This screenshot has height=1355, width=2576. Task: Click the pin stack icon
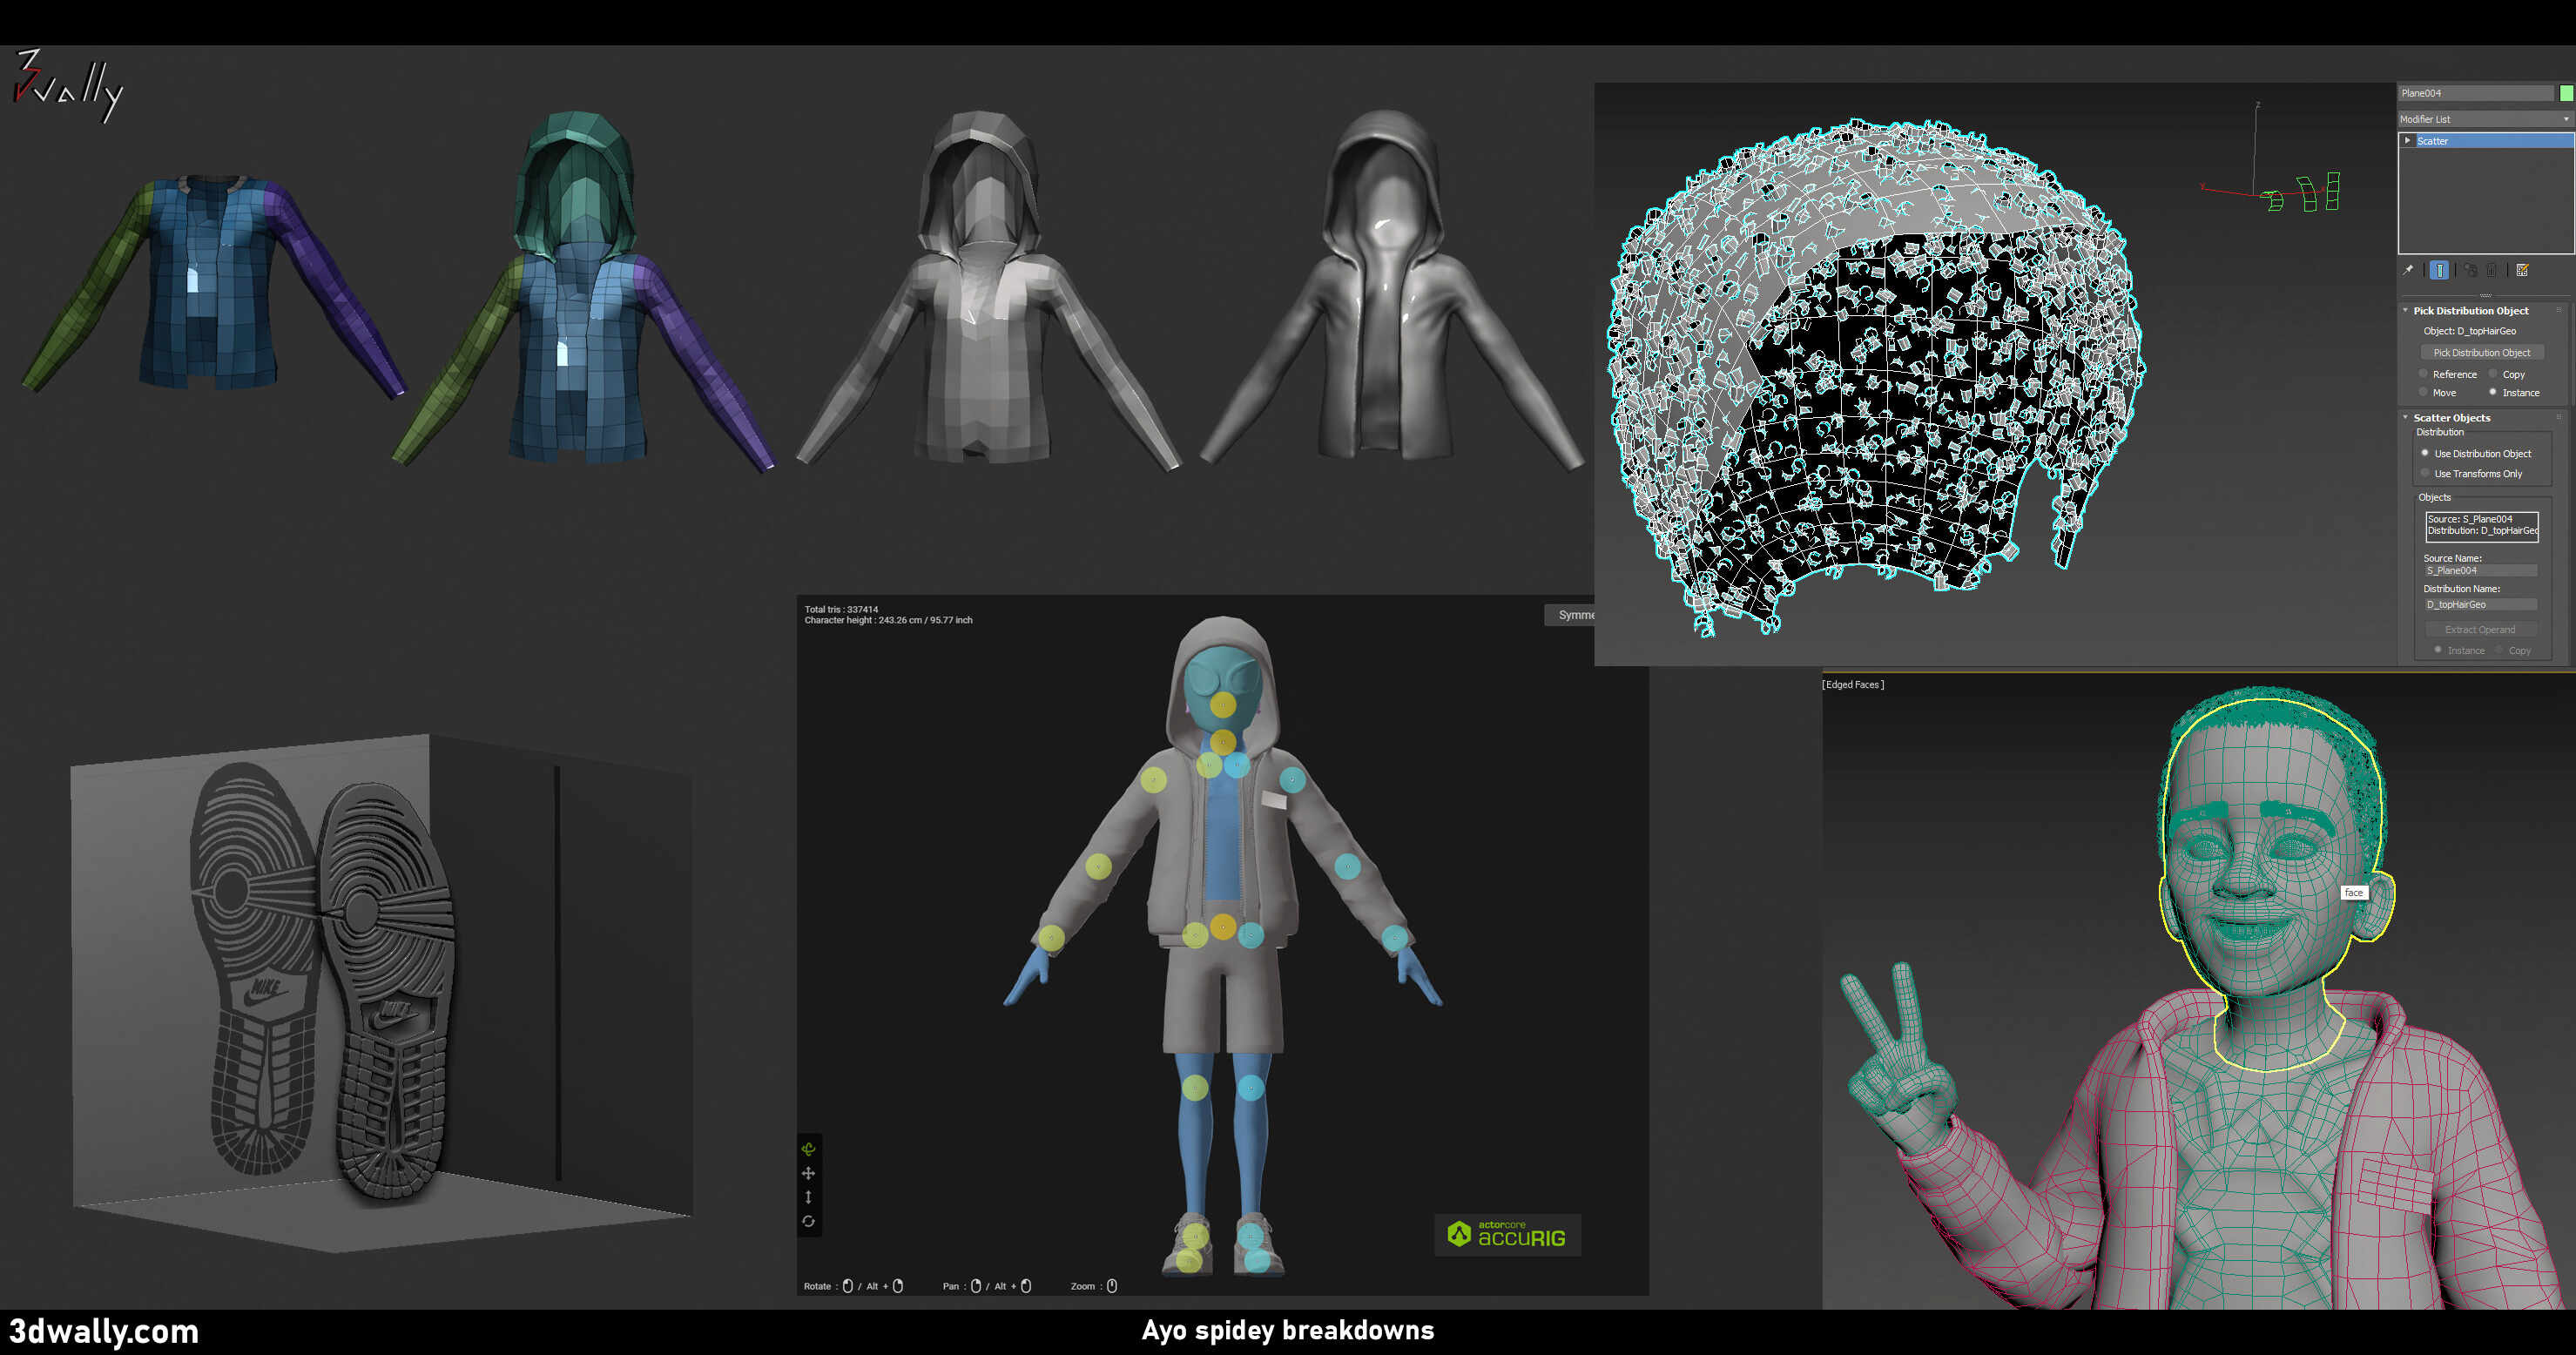point(2408,270)
